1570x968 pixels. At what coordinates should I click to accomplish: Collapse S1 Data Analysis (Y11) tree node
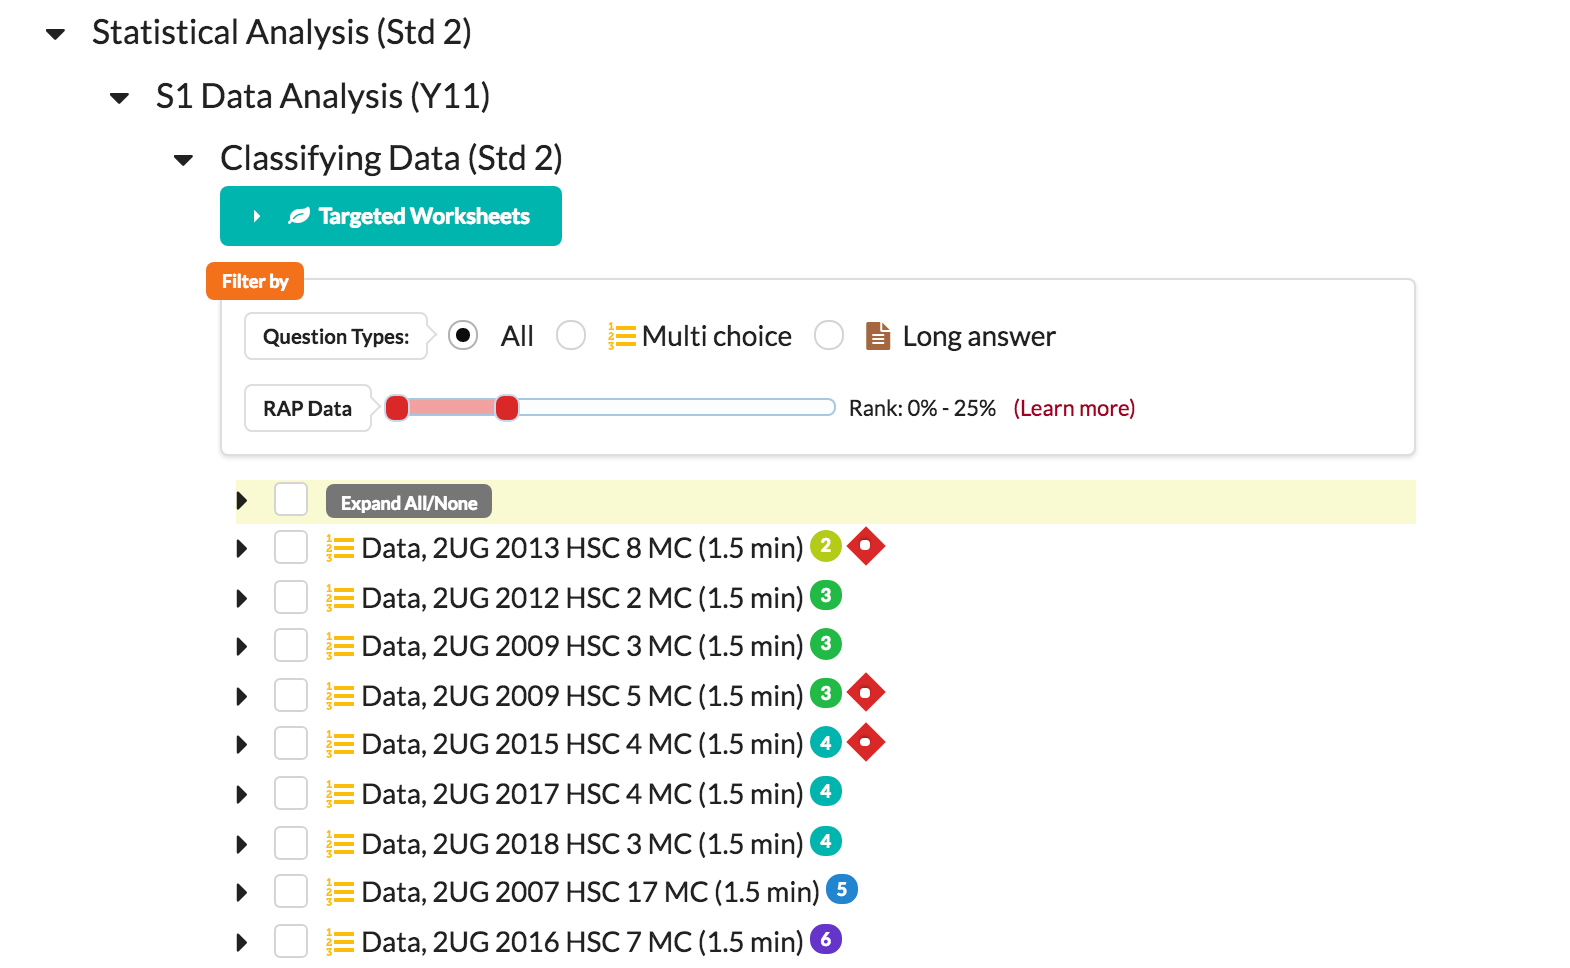(x=120, y=98)
